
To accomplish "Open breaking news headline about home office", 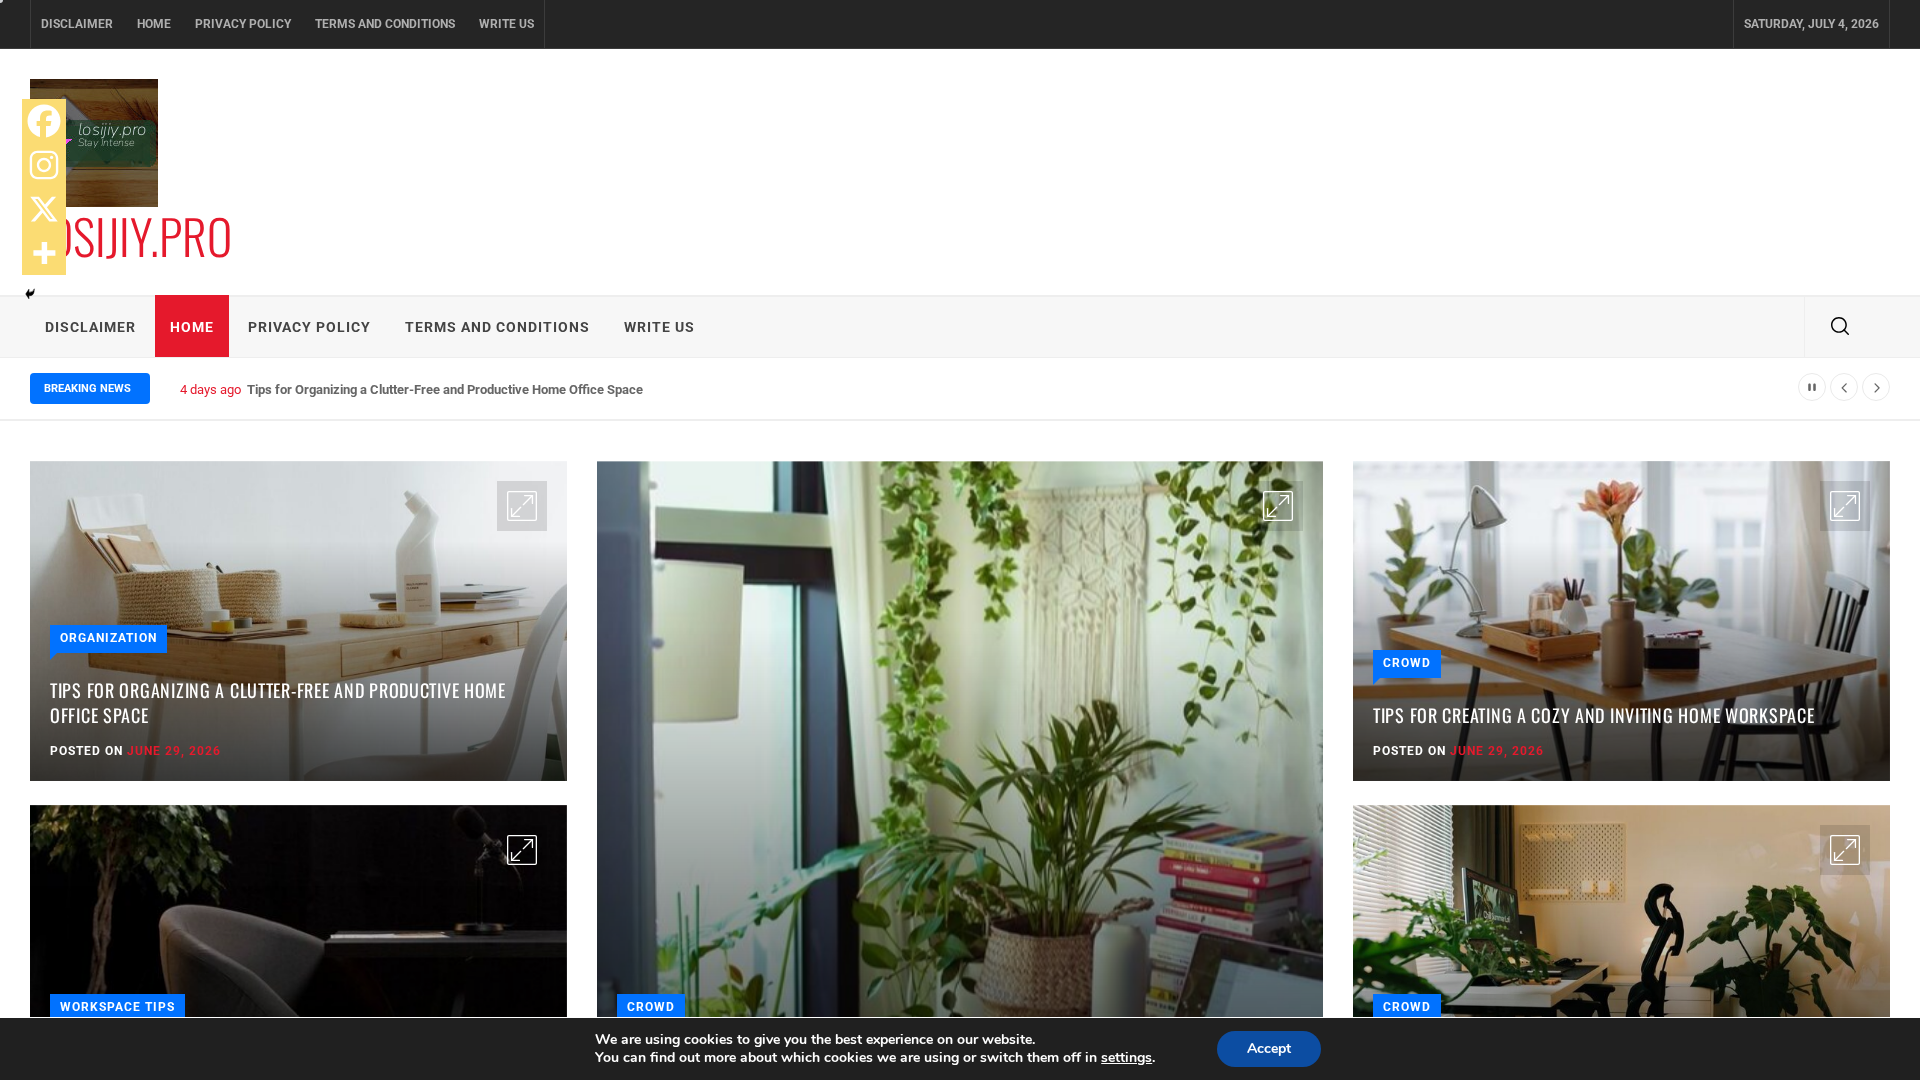I will point(445,390).
